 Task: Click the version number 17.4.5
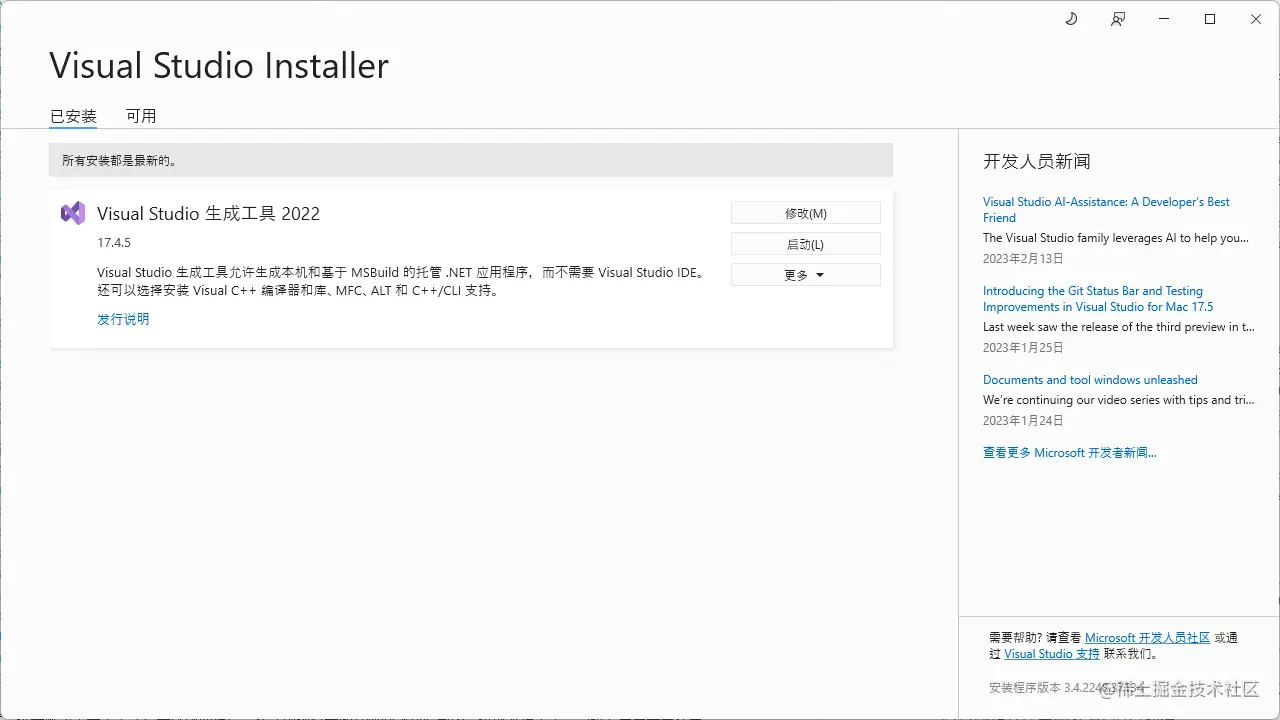pos(114,243)
